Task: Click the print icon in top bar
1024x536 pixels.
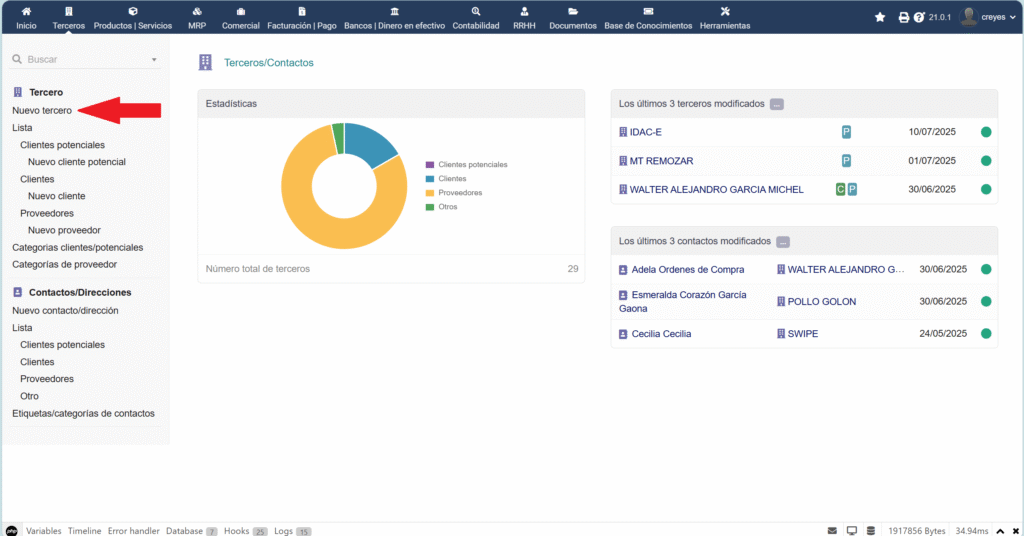Action: pos(904,17)
